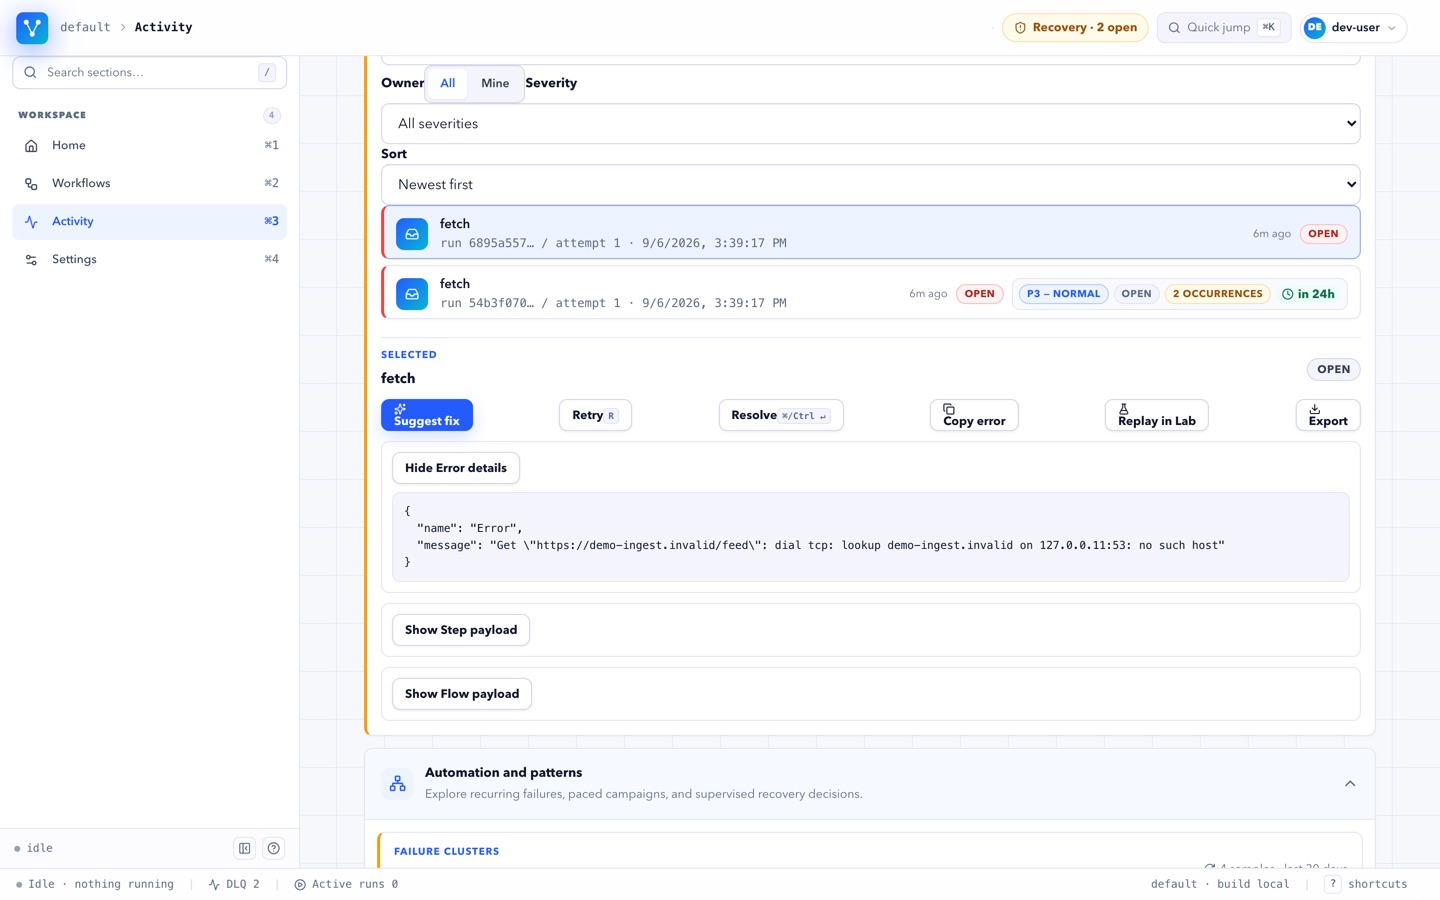Click the inbox icon of run 6895a557
This screenshot has height=900, width=1440.
tap(412, 234)
